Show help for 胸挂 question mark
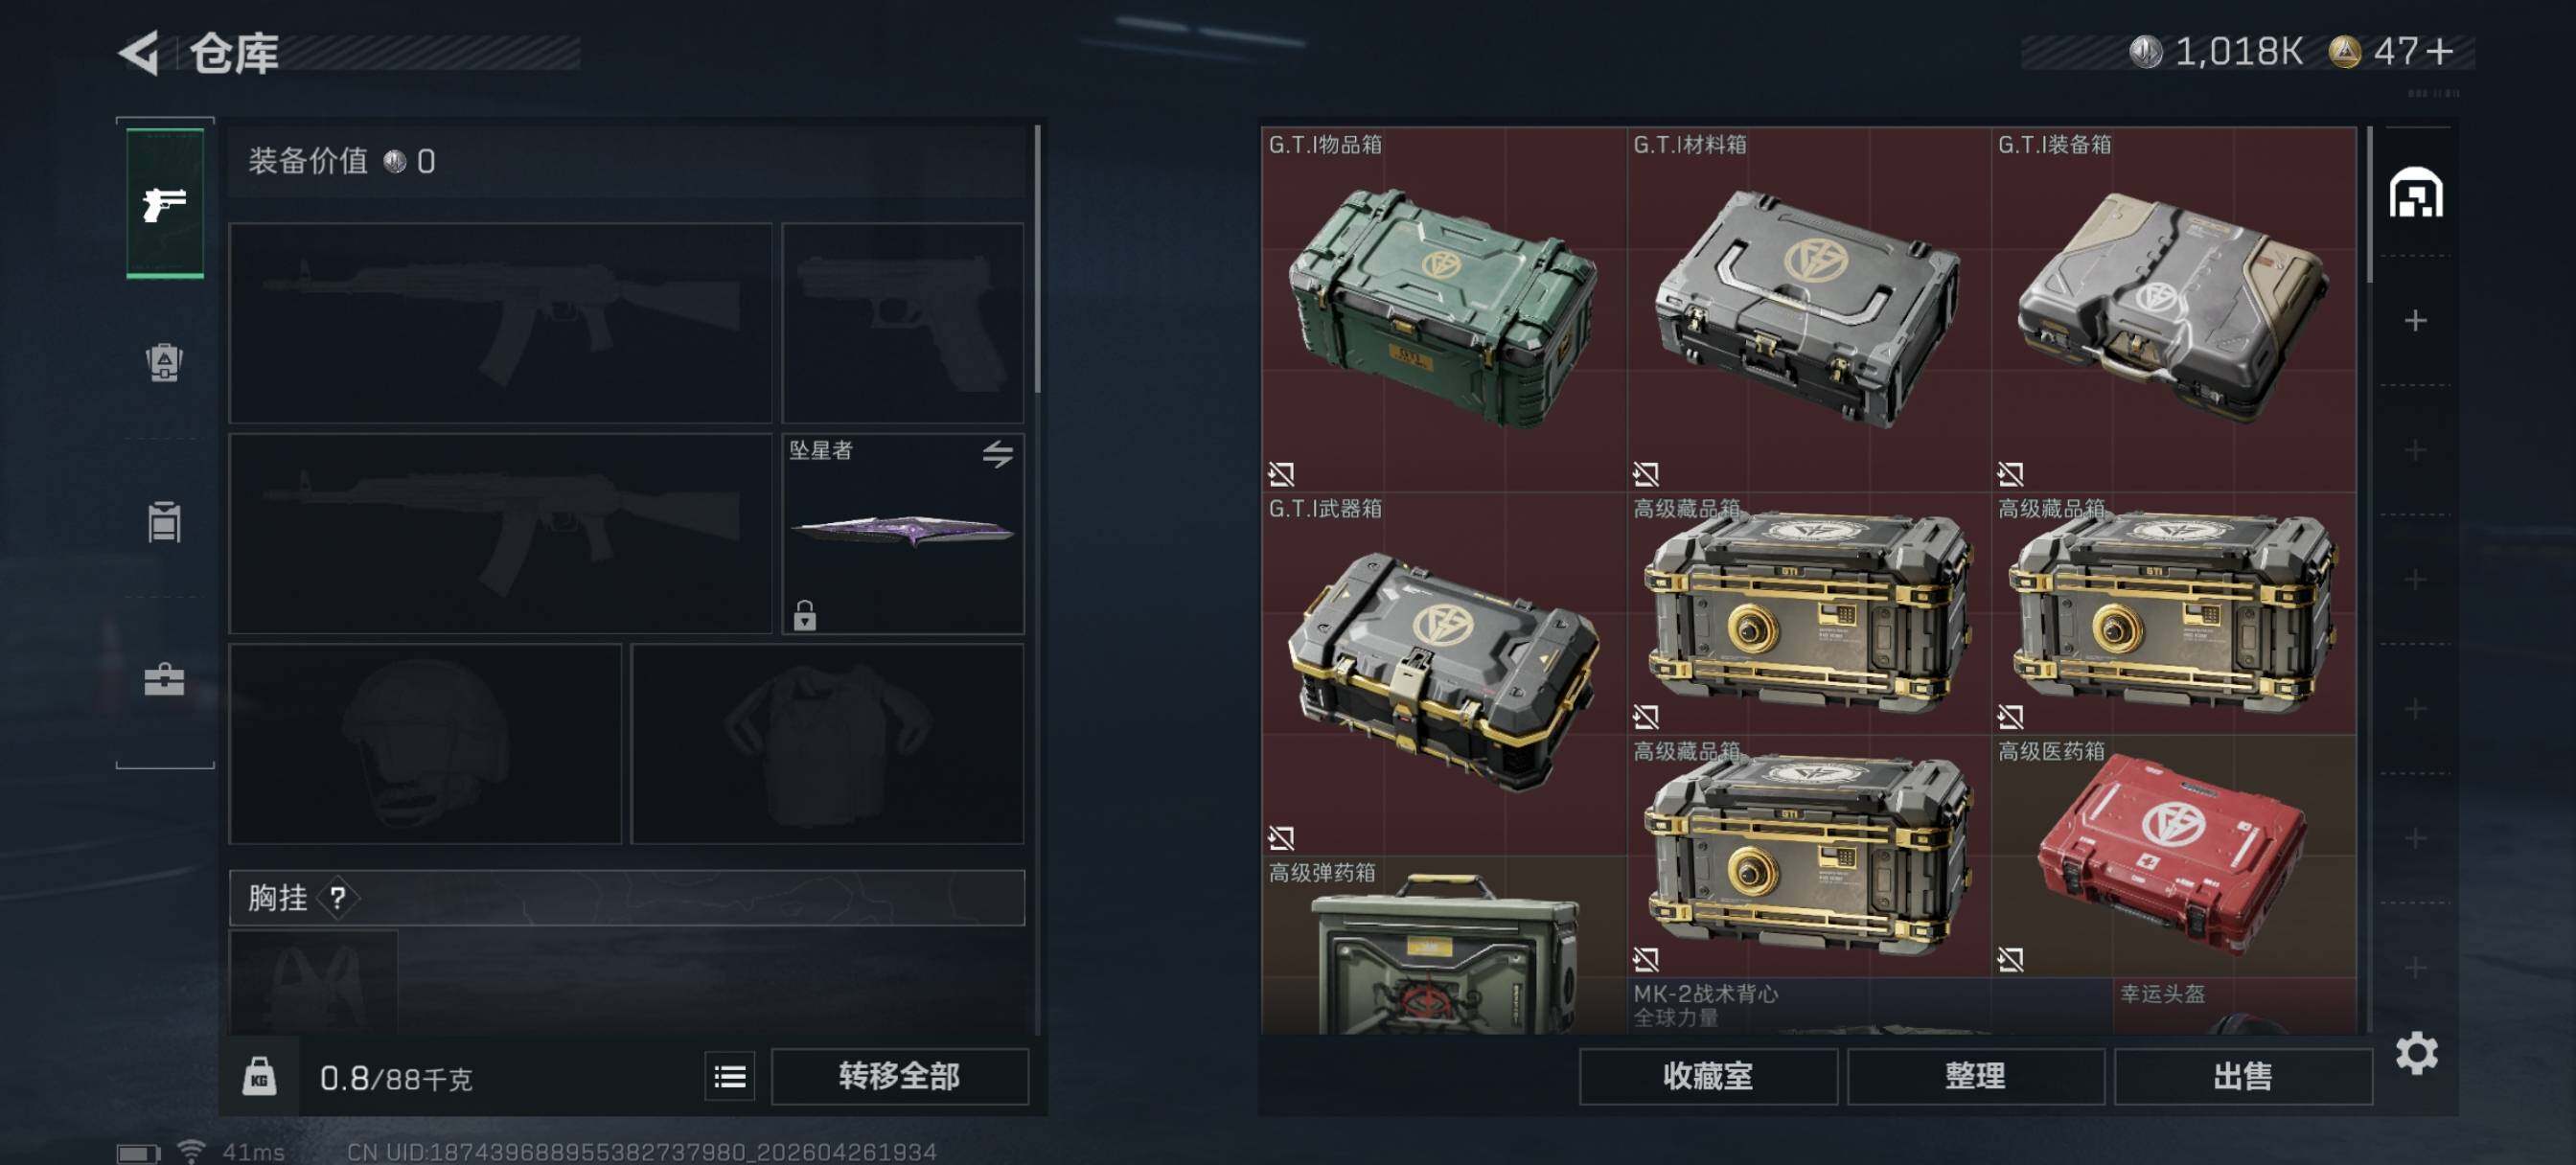Image resolution: width=2576 pixels, height=1165 pixels. click(x=338, y=898)
